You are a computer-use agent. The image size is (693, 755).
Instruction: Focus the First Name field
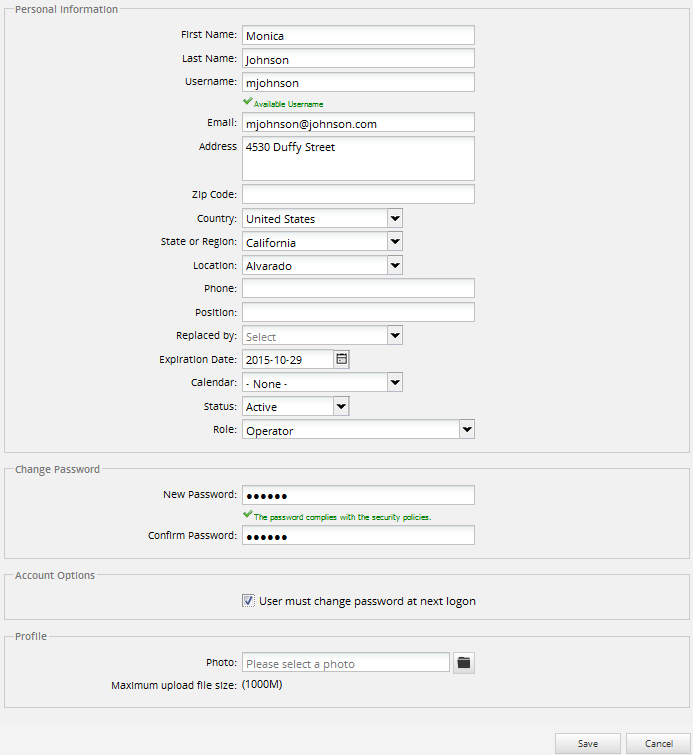tap(358, 36)
